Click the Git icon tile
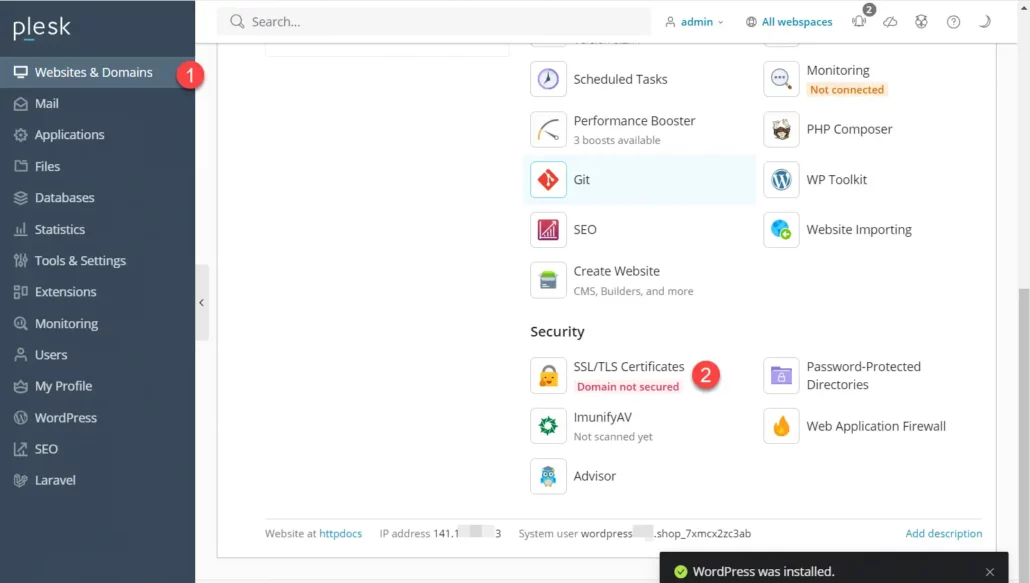 pyautogui.click(x=548, y=179)
